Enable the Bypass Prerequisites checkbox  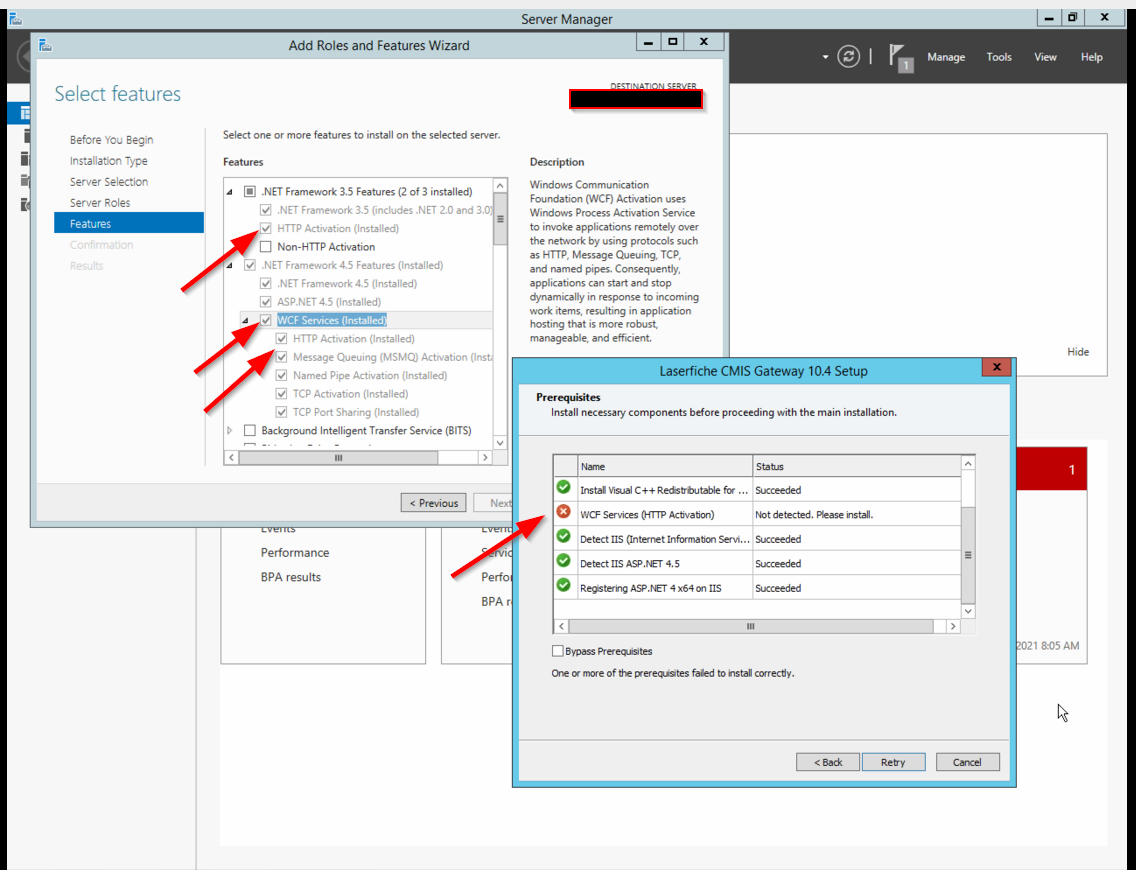[557, 651]
